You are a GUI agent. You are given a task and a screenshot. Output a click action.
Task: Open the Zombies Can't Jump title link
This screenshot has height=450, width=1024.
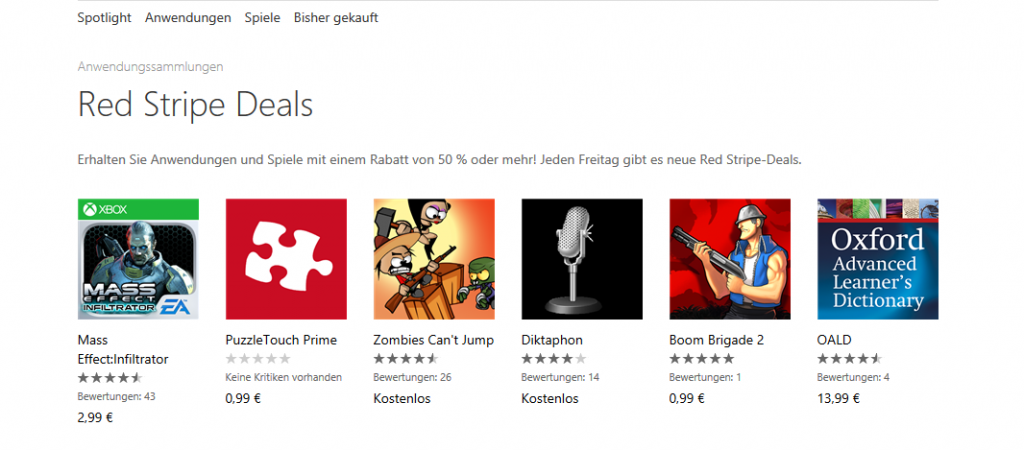(434, 340)
